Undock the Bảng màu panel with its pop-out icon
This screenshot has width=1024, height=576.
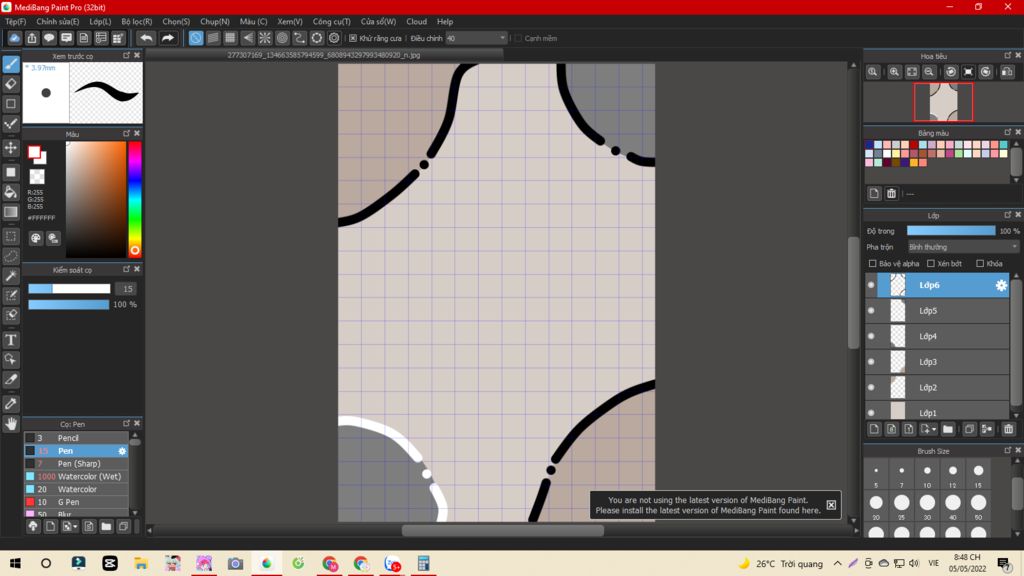tap(1008, 133)
